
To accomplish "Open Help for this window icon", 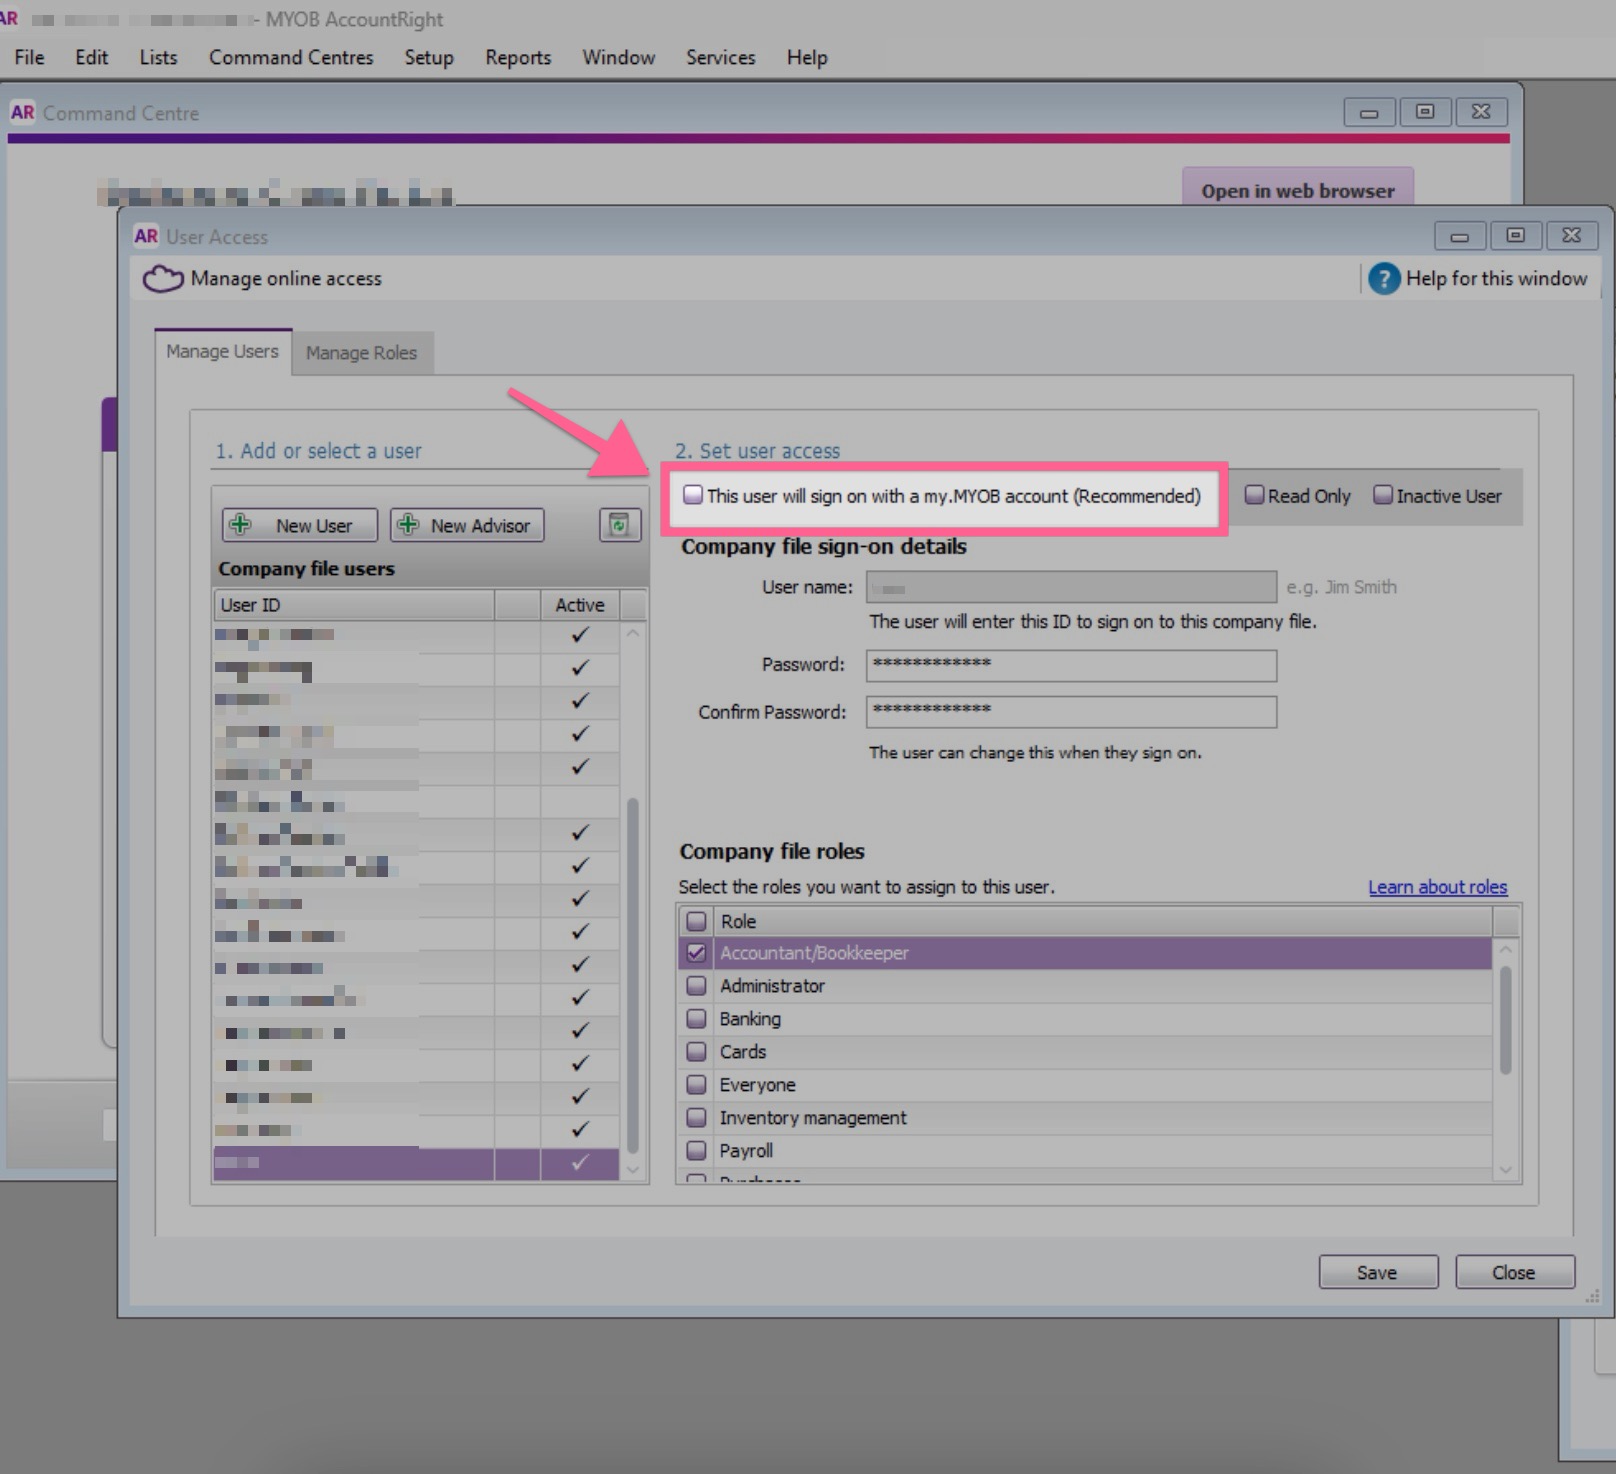I will (x=1383, y=279).
